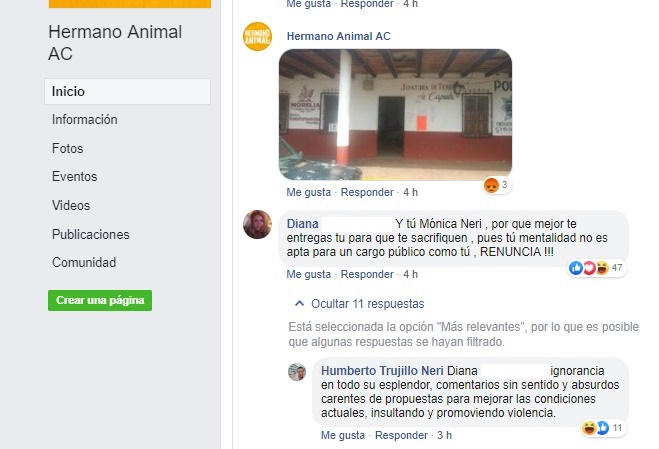The height and width of the screenshot is (449, 659).
Task: Navigate to Eventos in sidebar
Action: tap(74, 177)
